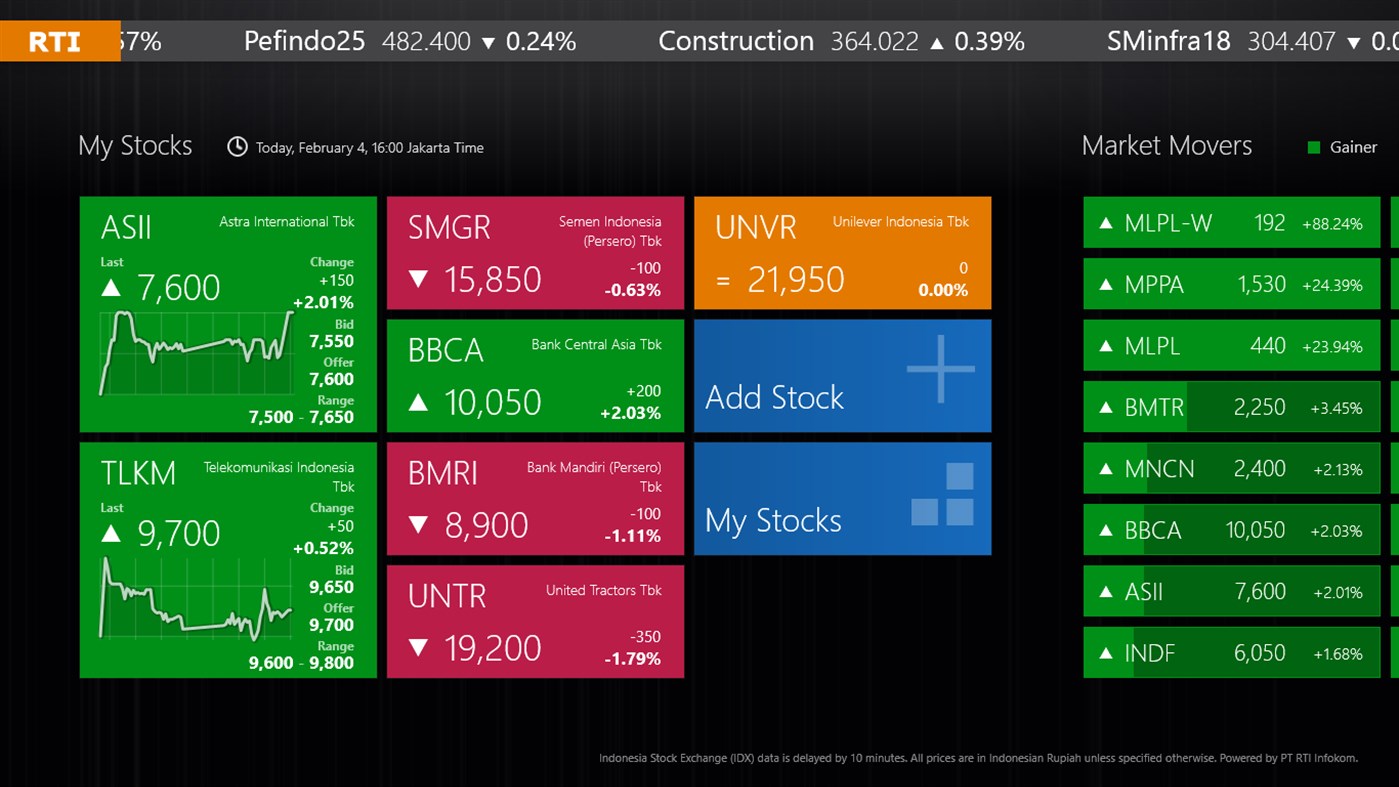Viewport: 1399px width, 787px height.
Task: Click the down-triangle on the UNTR tile
Action: coord(418,648)
